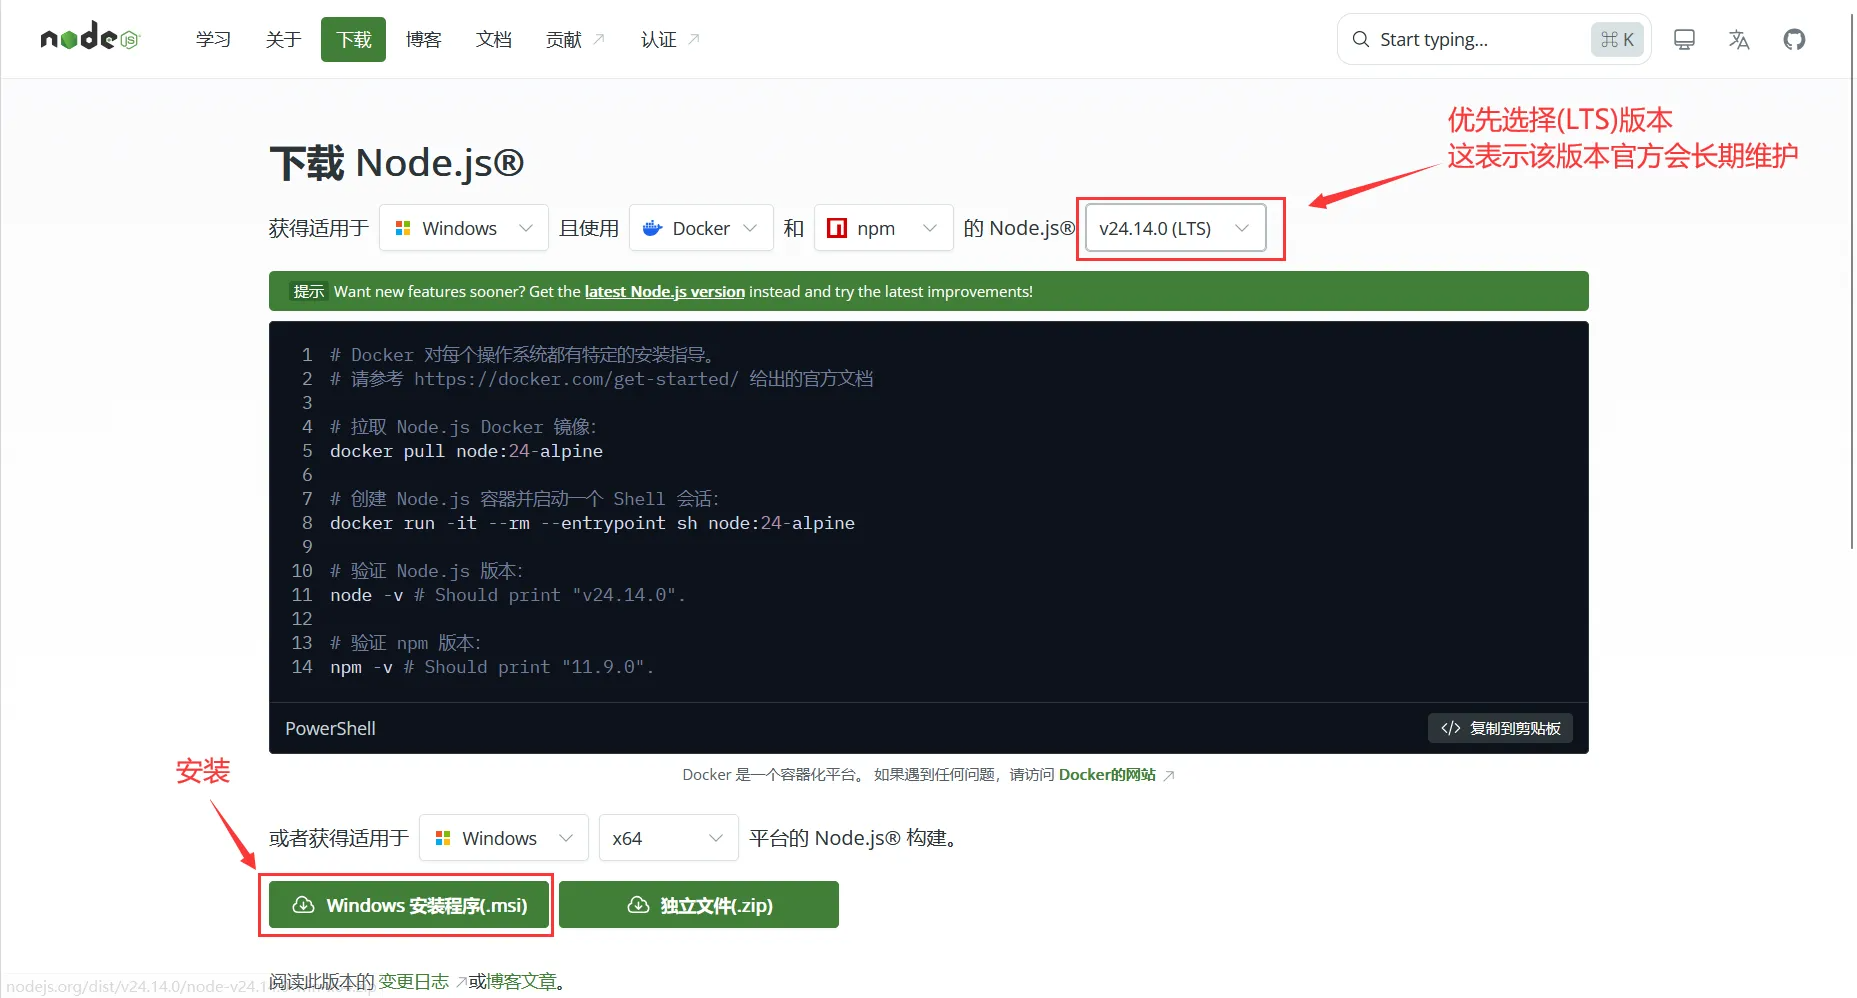Open 认证 external link

(670, 39)
